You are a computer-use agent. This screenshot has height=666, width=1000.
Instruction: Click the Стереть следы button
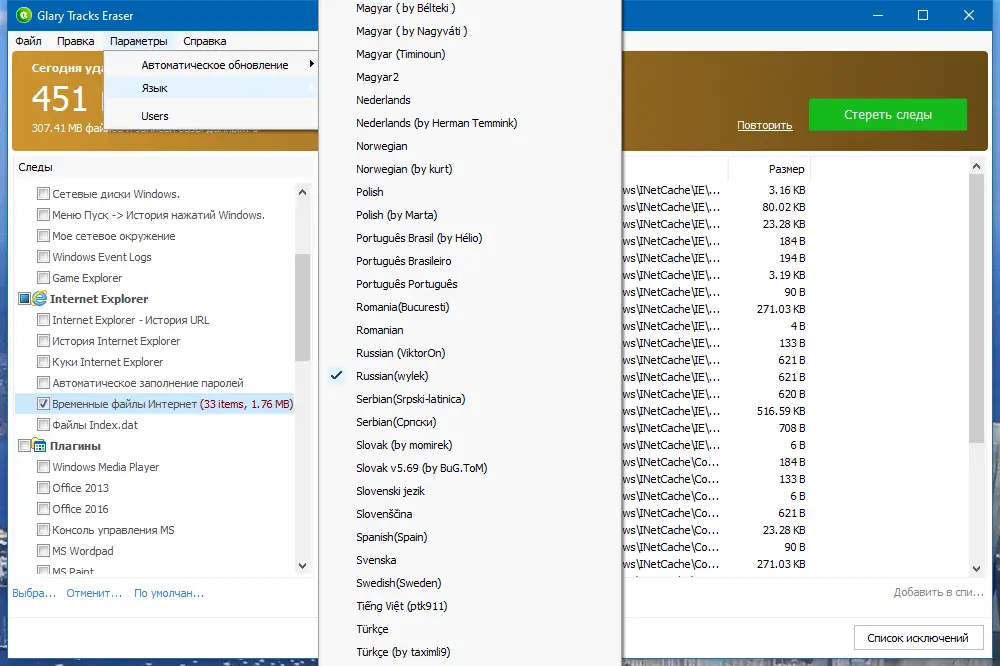(888, 115)
